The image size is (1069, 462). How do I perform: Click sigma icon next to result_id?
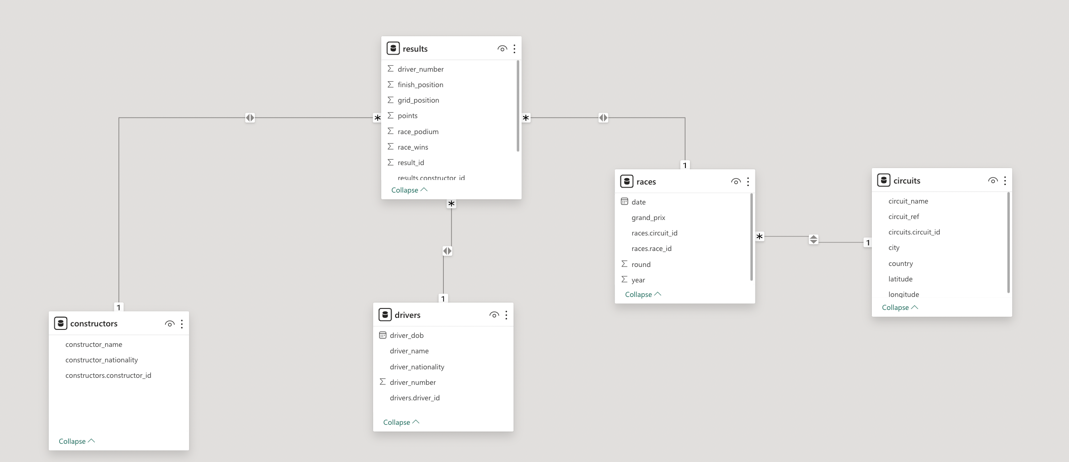click(391, 162)
